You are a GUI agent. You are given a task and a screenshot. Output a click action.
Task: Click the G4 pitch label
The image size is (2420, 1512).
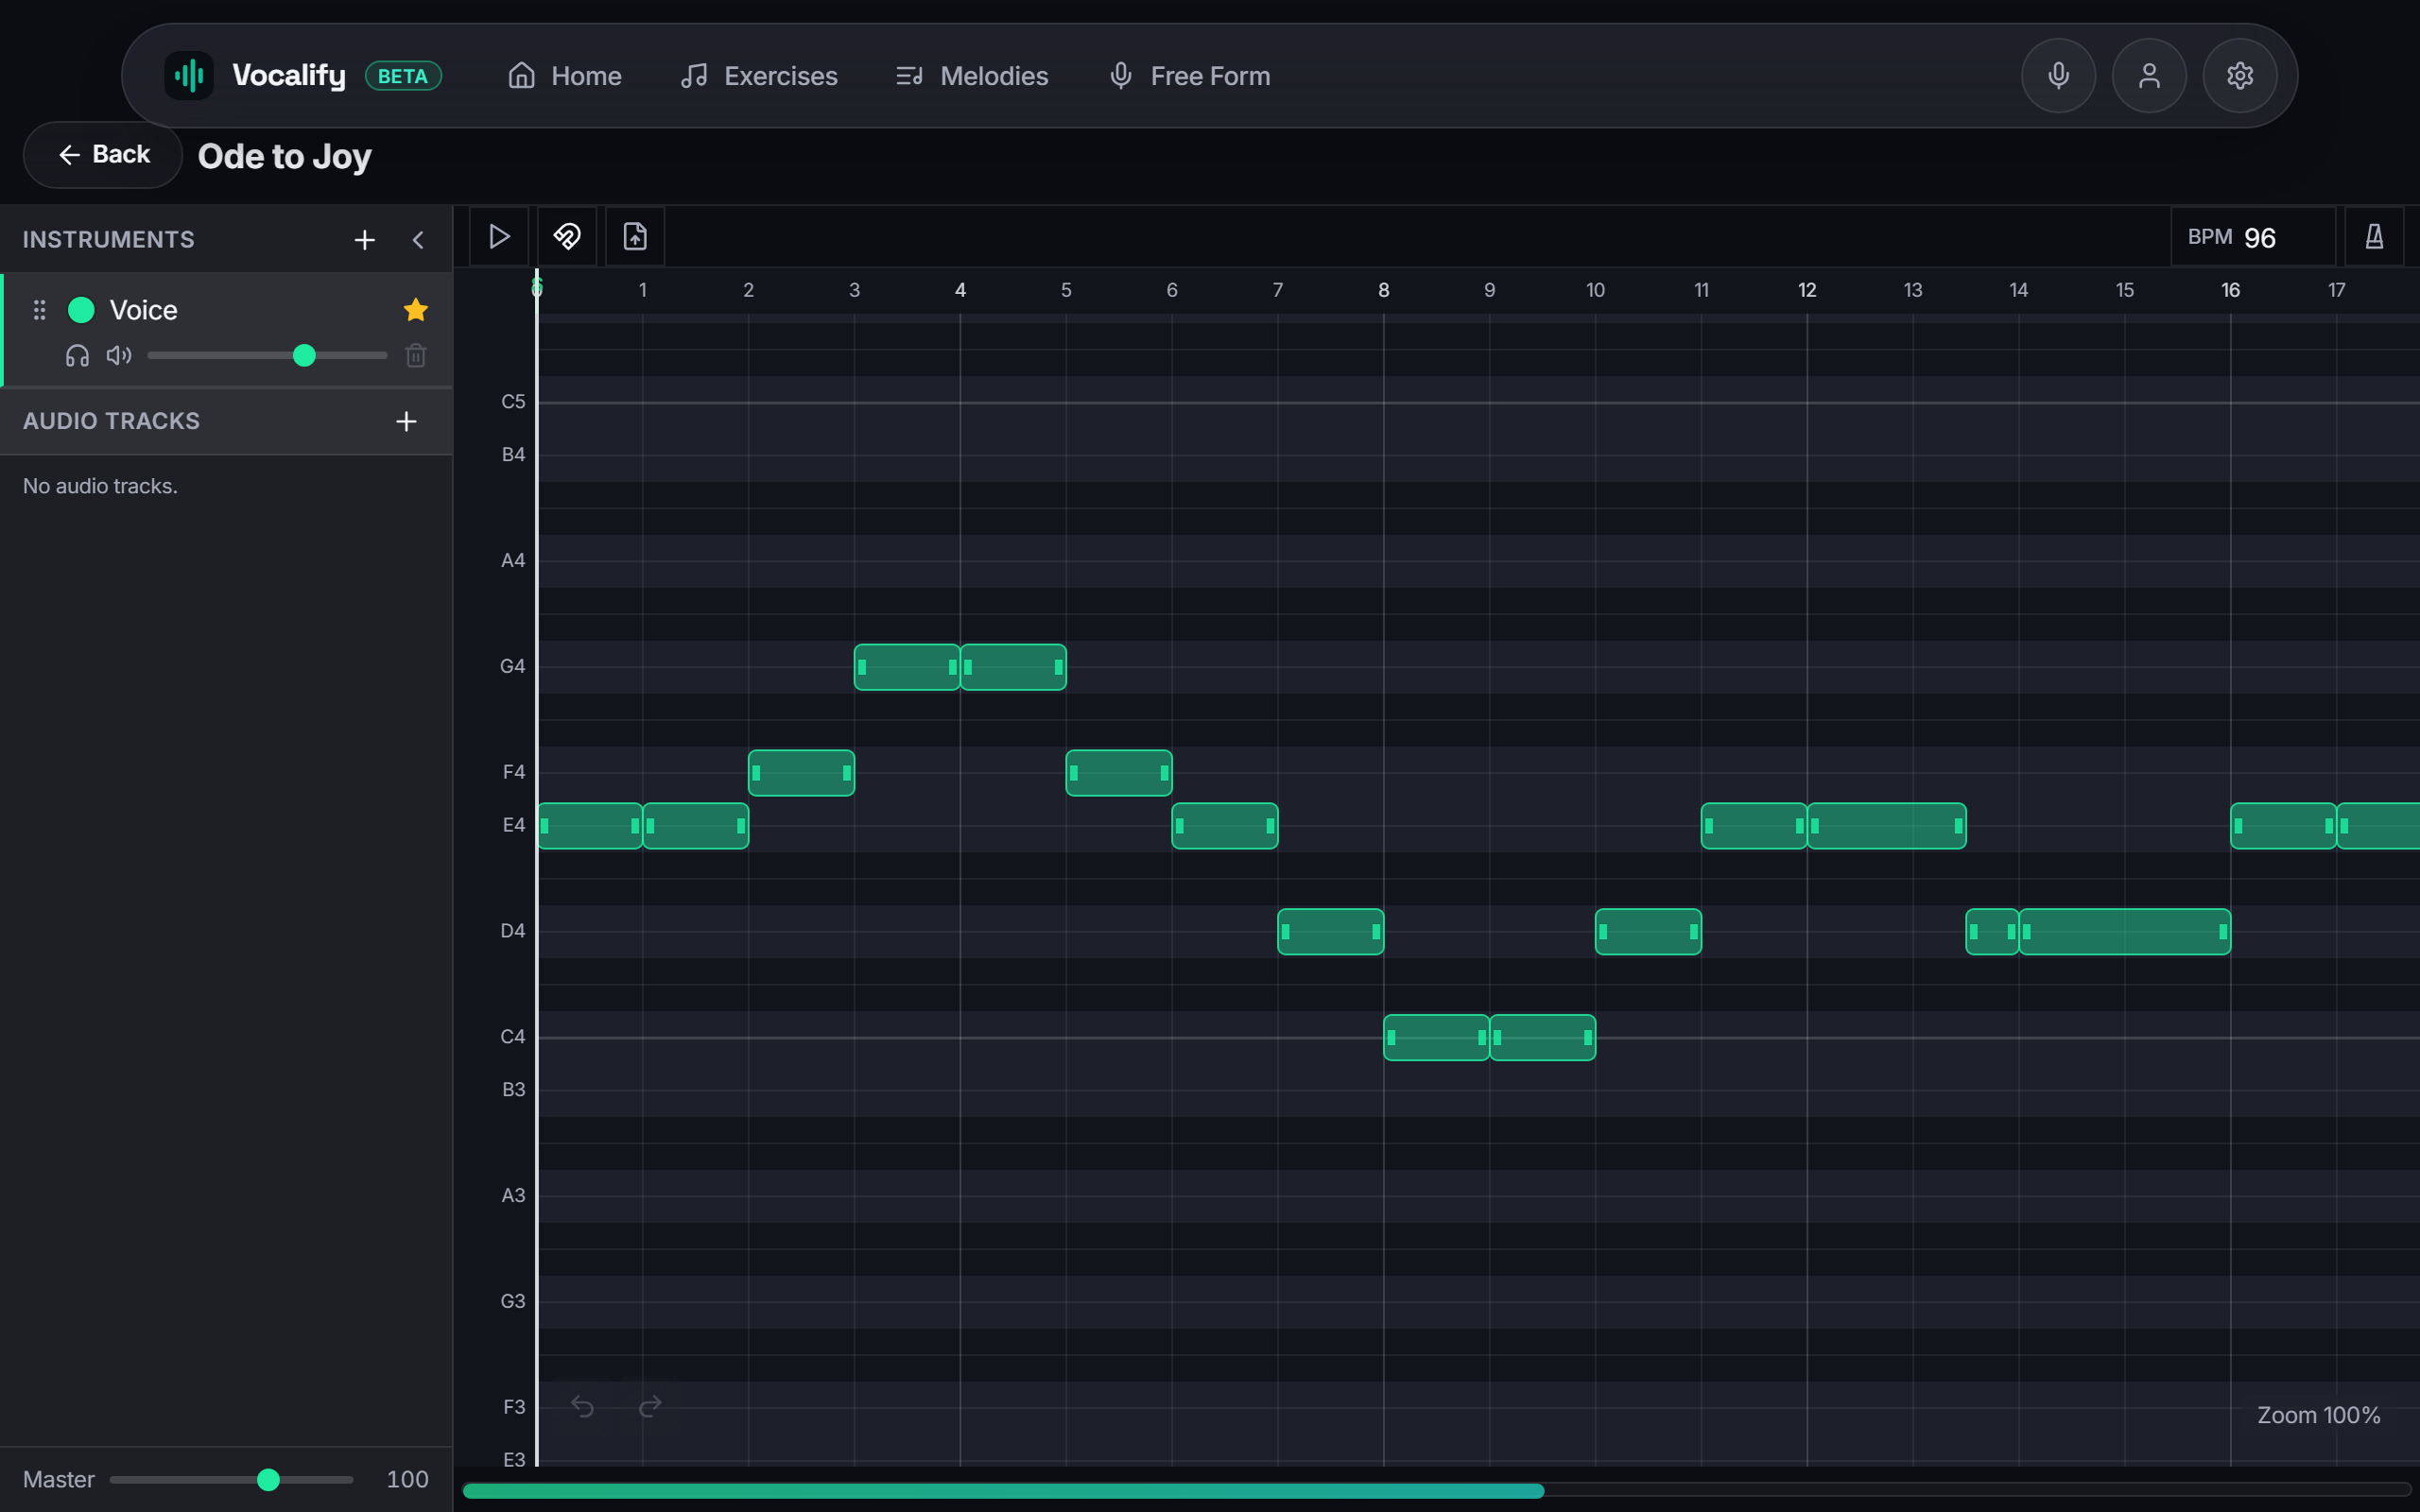pos(513,667)
